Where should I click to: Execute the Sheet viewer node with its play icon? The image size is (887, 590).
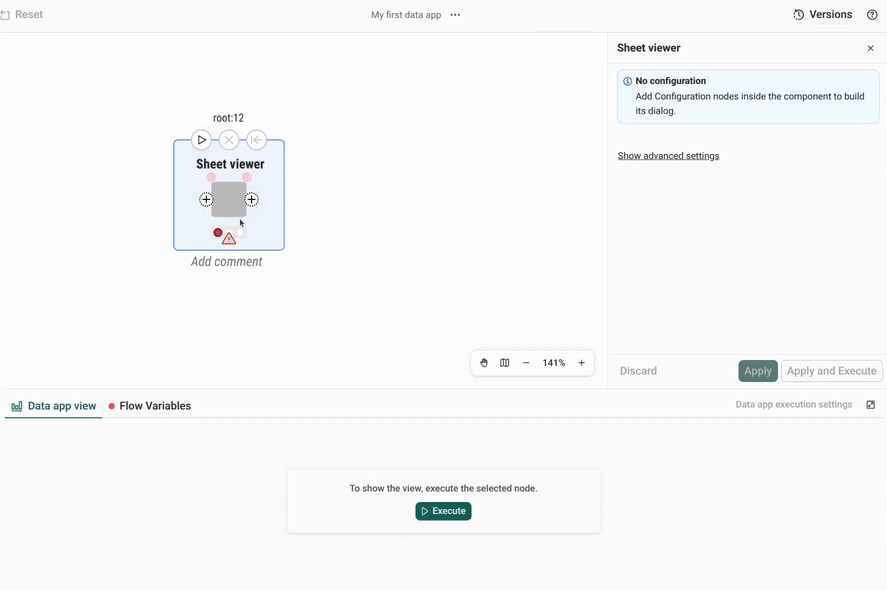click(x=201, y=140)
